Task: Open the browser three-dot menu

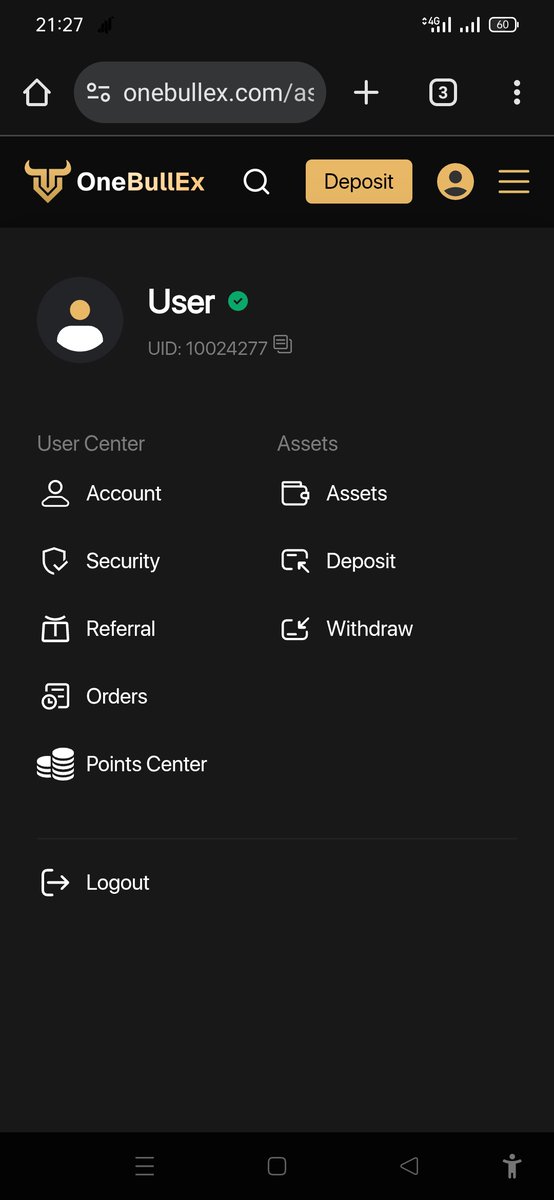Action: pyautogui.click(x=517, y=93)
